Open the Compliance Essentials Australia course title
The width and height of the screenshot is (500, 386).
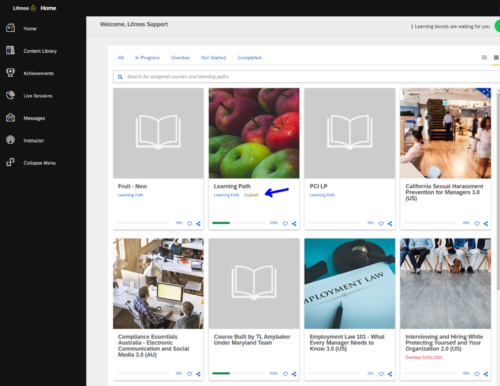(153, 346)
